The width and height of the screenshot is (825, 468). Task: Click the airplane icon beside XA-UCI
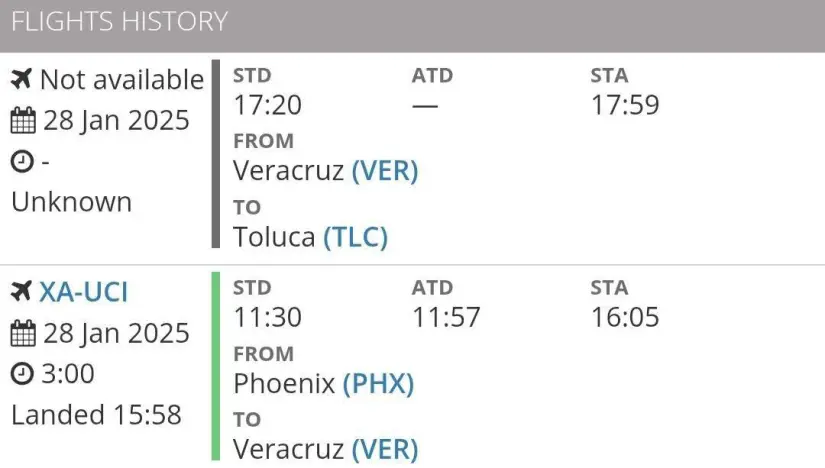point(22,291)
